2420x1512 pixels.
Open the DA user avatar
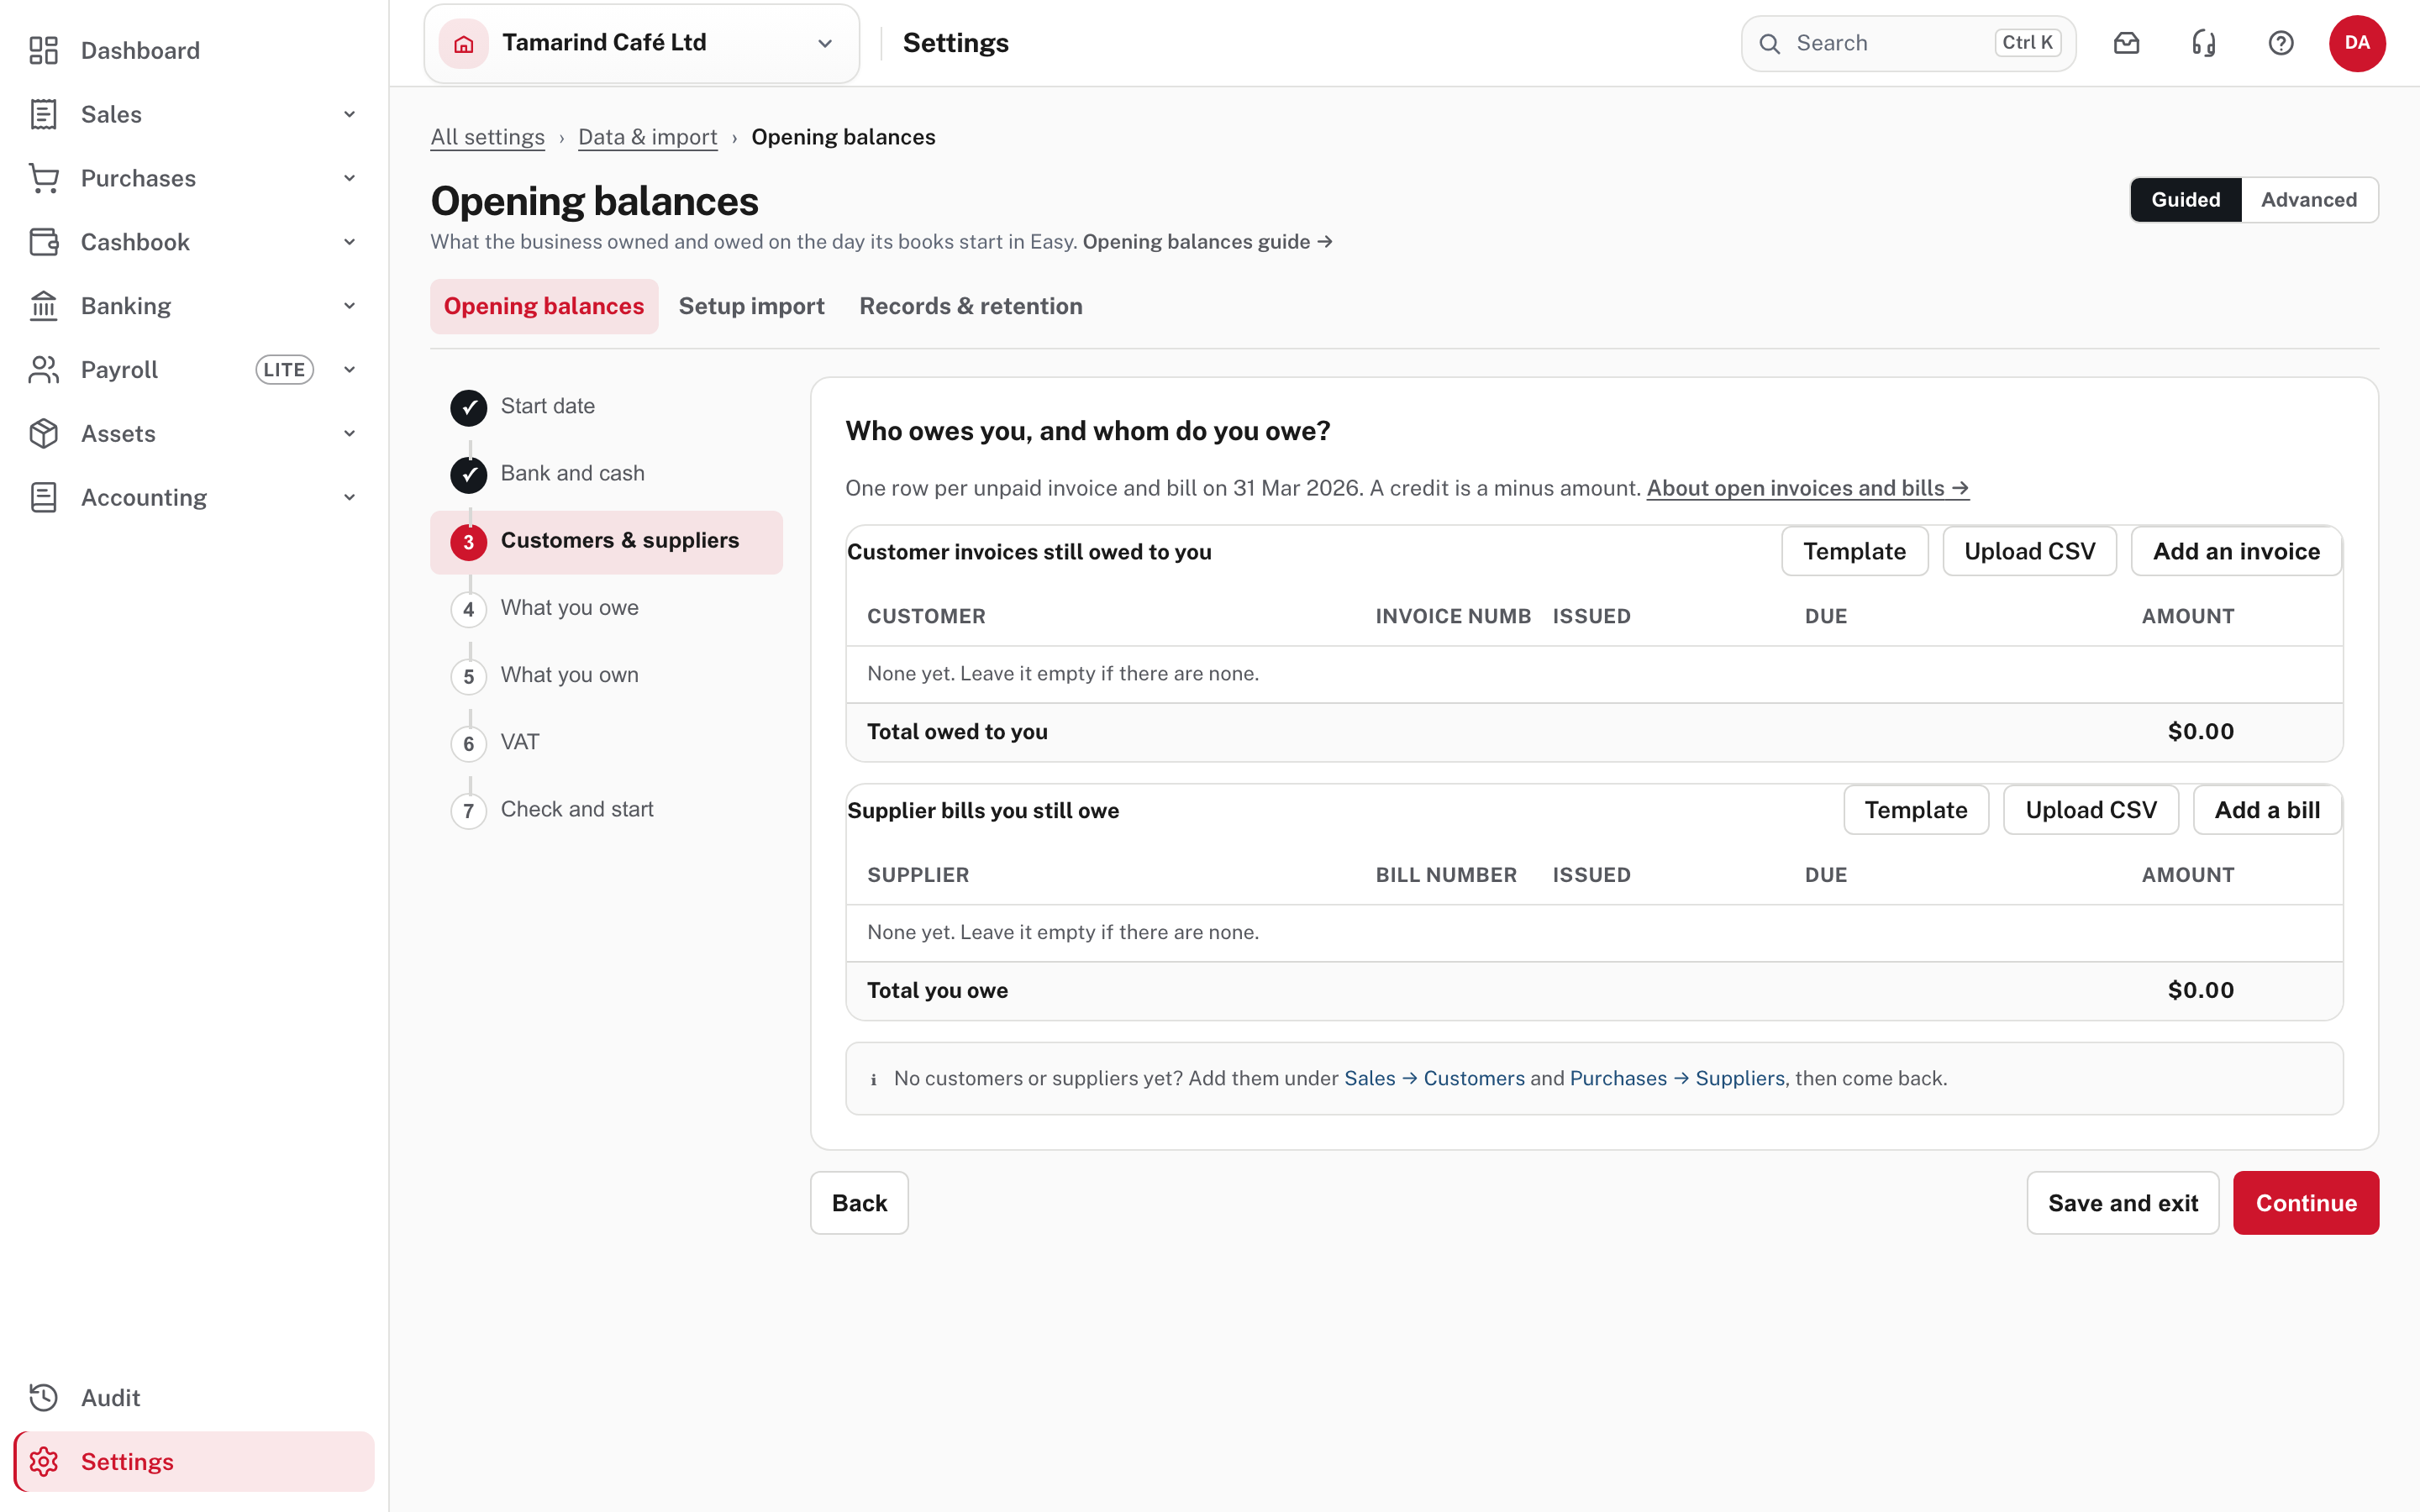point(2357,43)
